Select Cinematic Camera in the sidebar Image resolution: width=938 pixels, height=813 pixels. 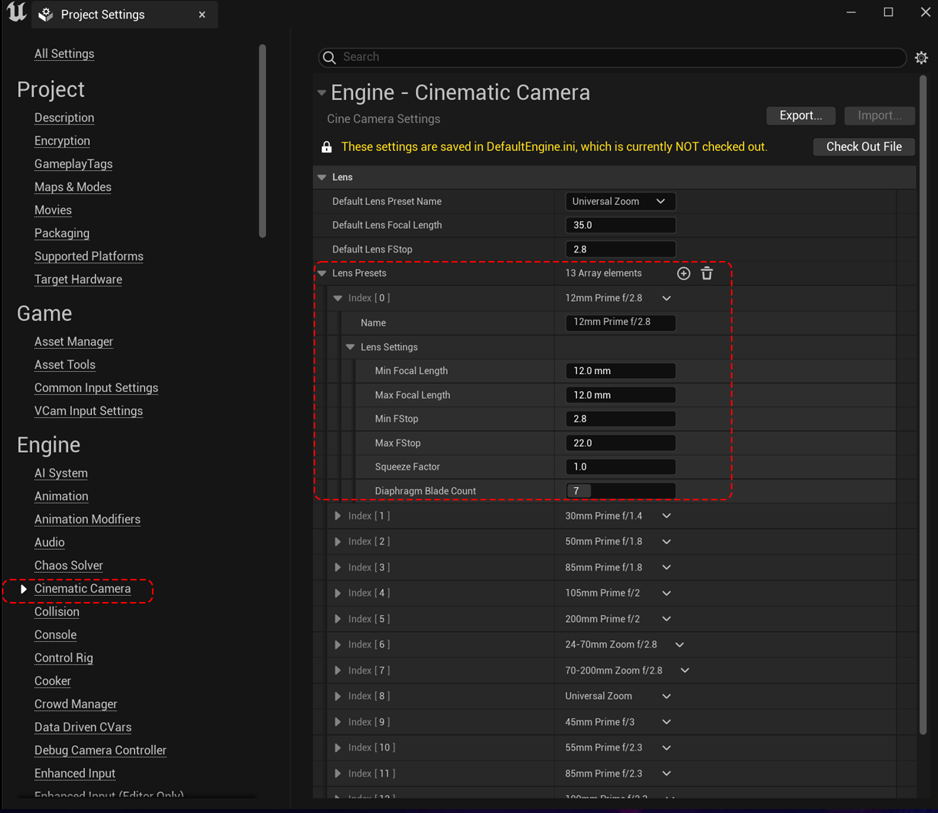point(83,589)
